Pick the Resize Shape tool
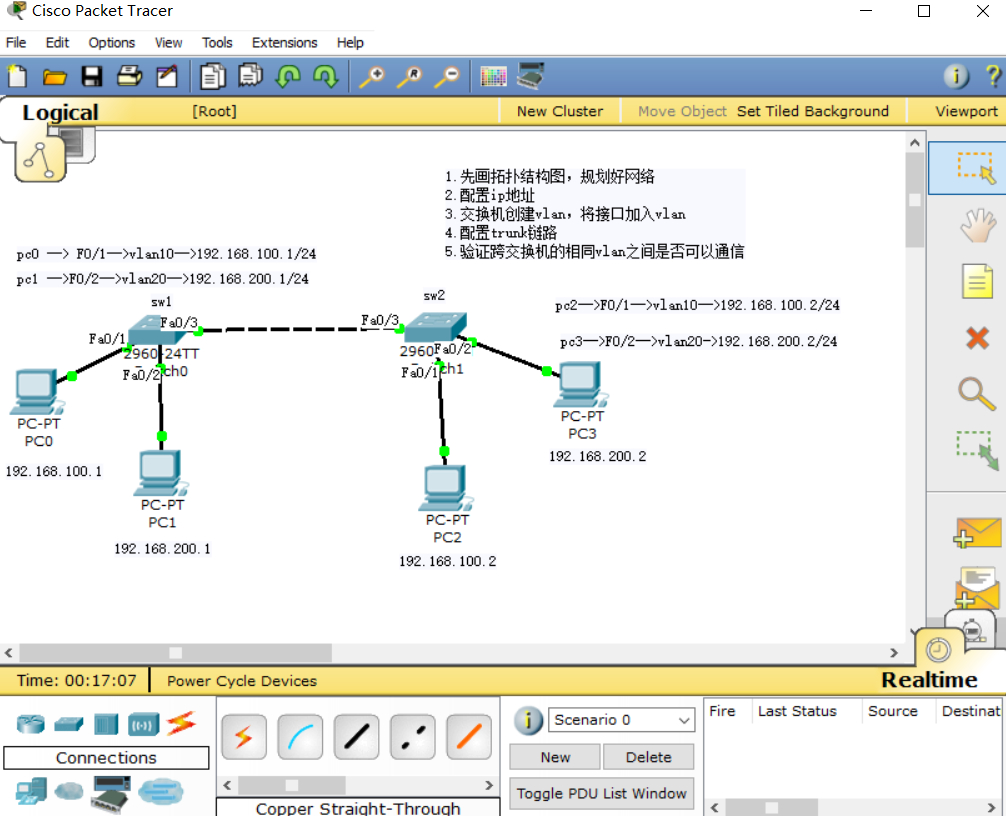This screenshot has height=816, width=1006. 978,450
